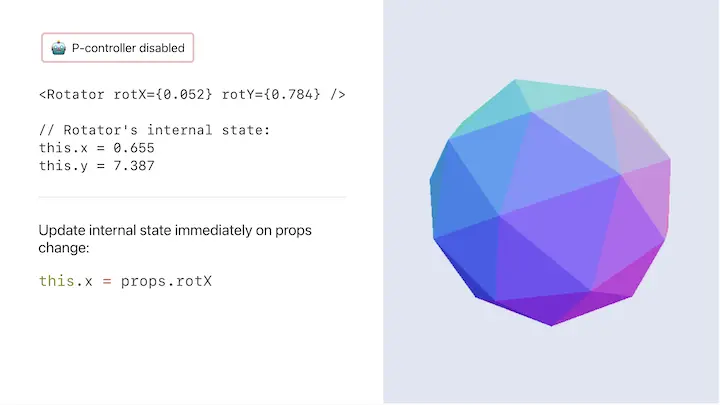Image resolution: width=720 pixels, height=405 pixels.
Task: Click the teal top face of polyhedron
Action: [x=558, y=94]
